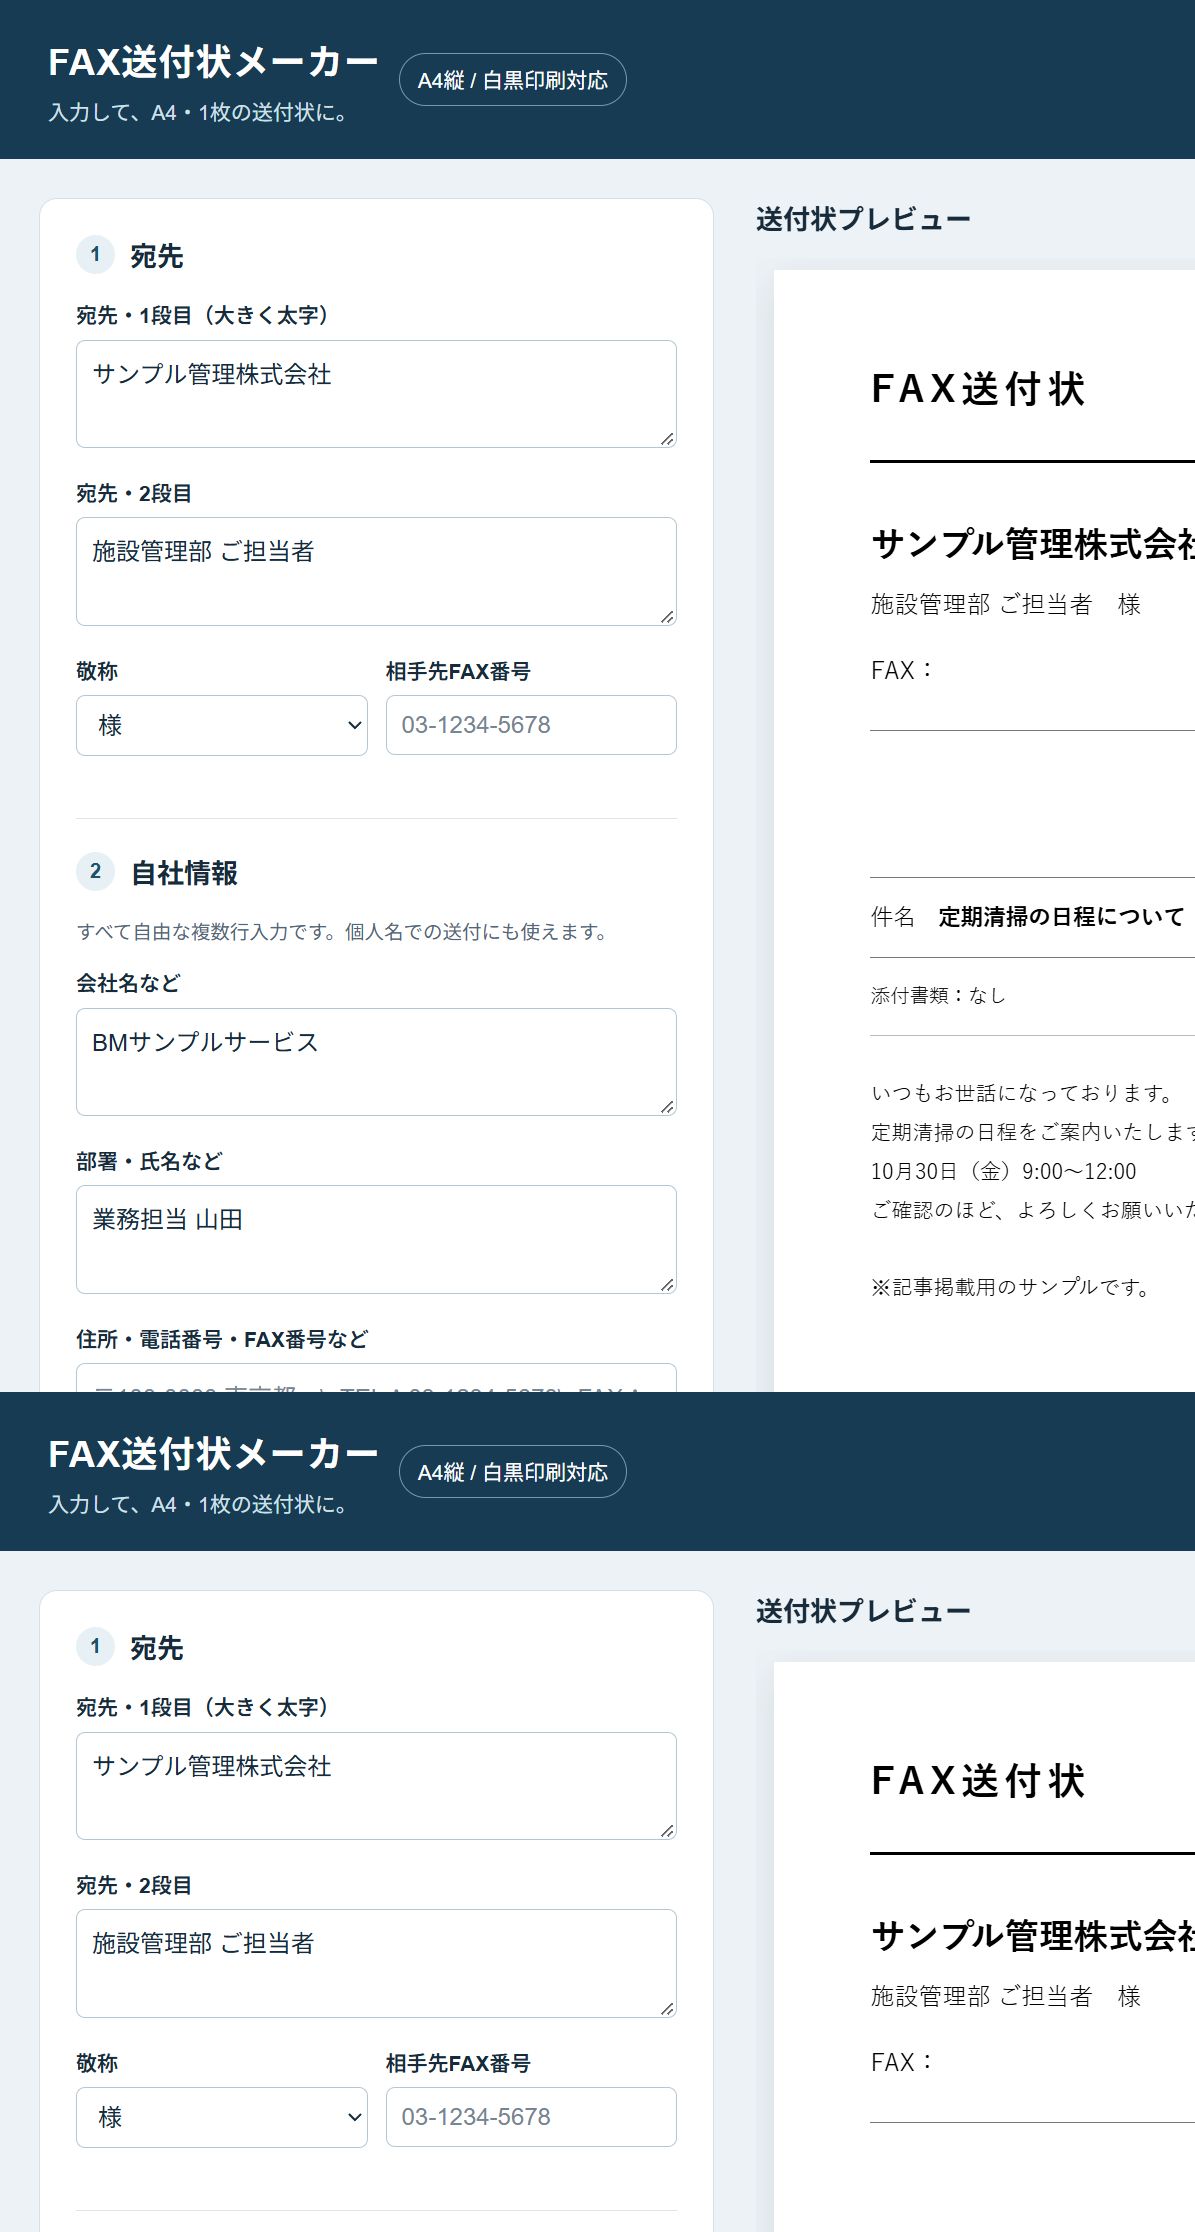The height and width of the screenshot is (2232, 1195).
Task: Click the upper preview's 施設管理部 ご担当者 様 line
Action: (1005, 604)
